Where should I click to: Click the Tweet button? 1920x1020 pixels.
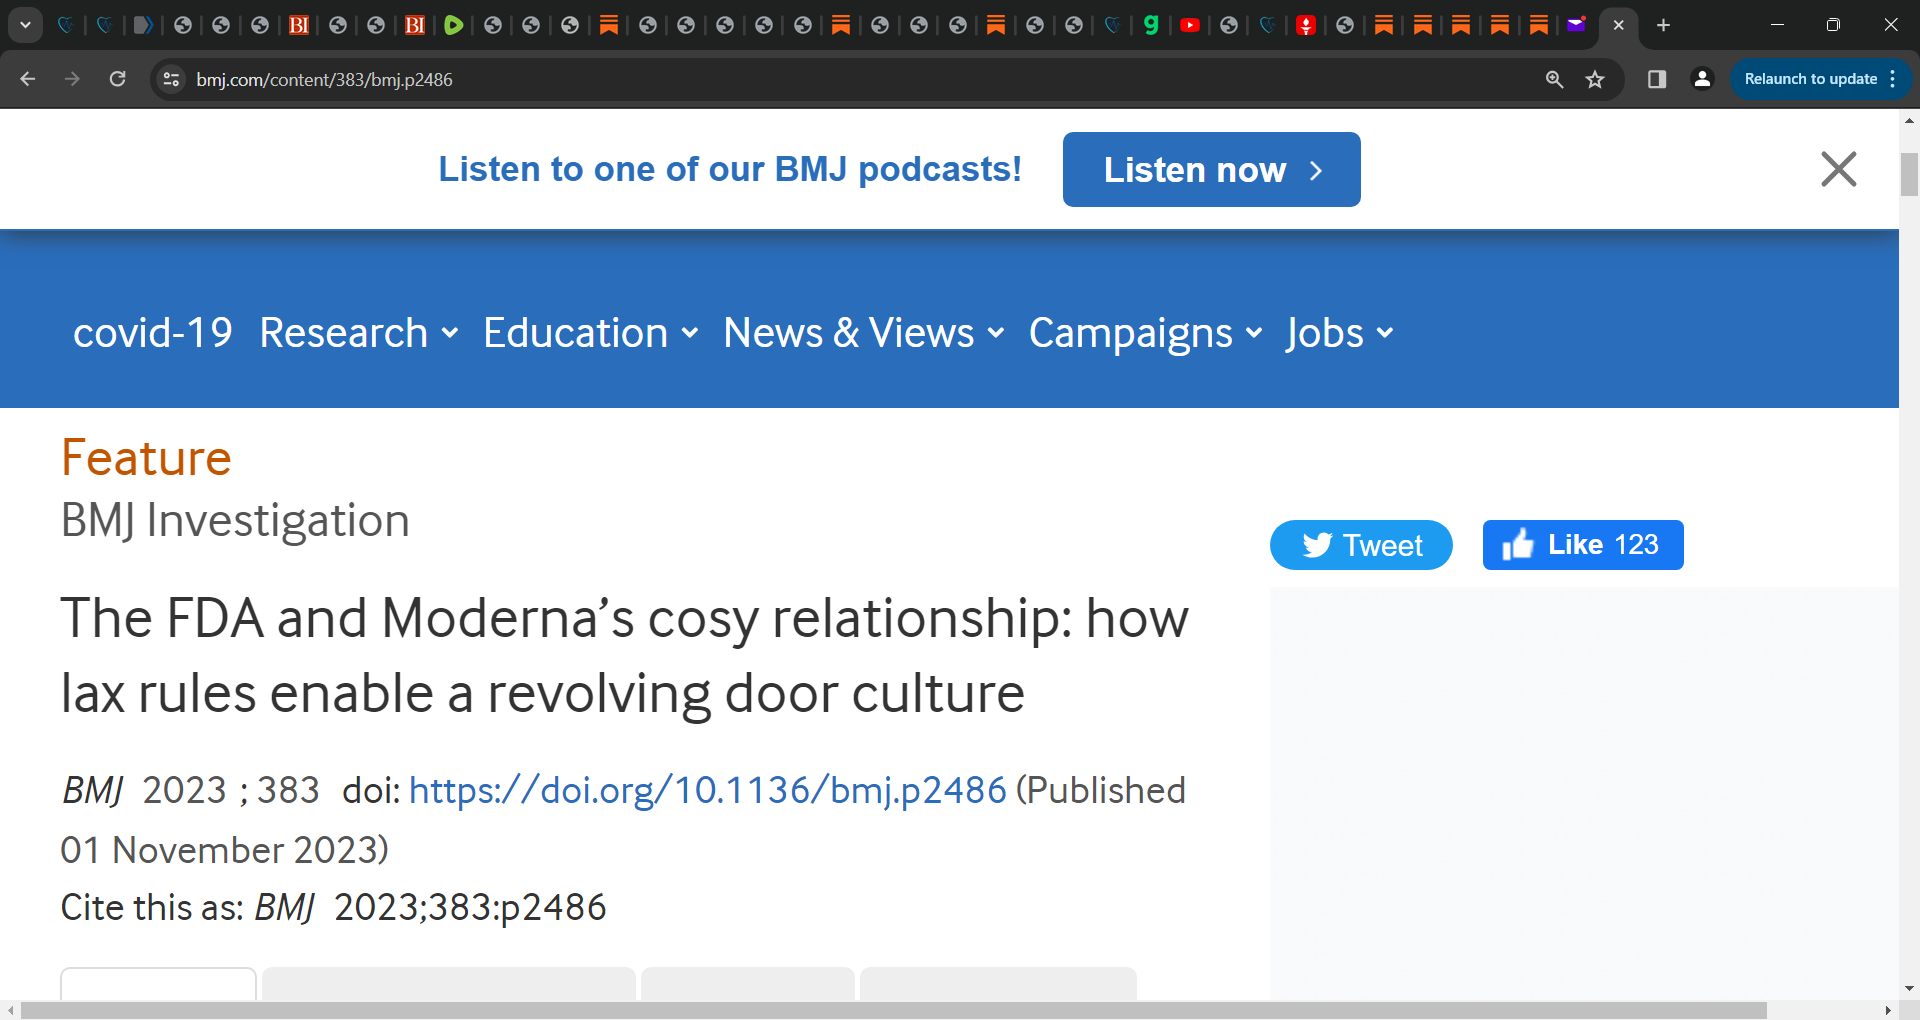pos(1361,545)
